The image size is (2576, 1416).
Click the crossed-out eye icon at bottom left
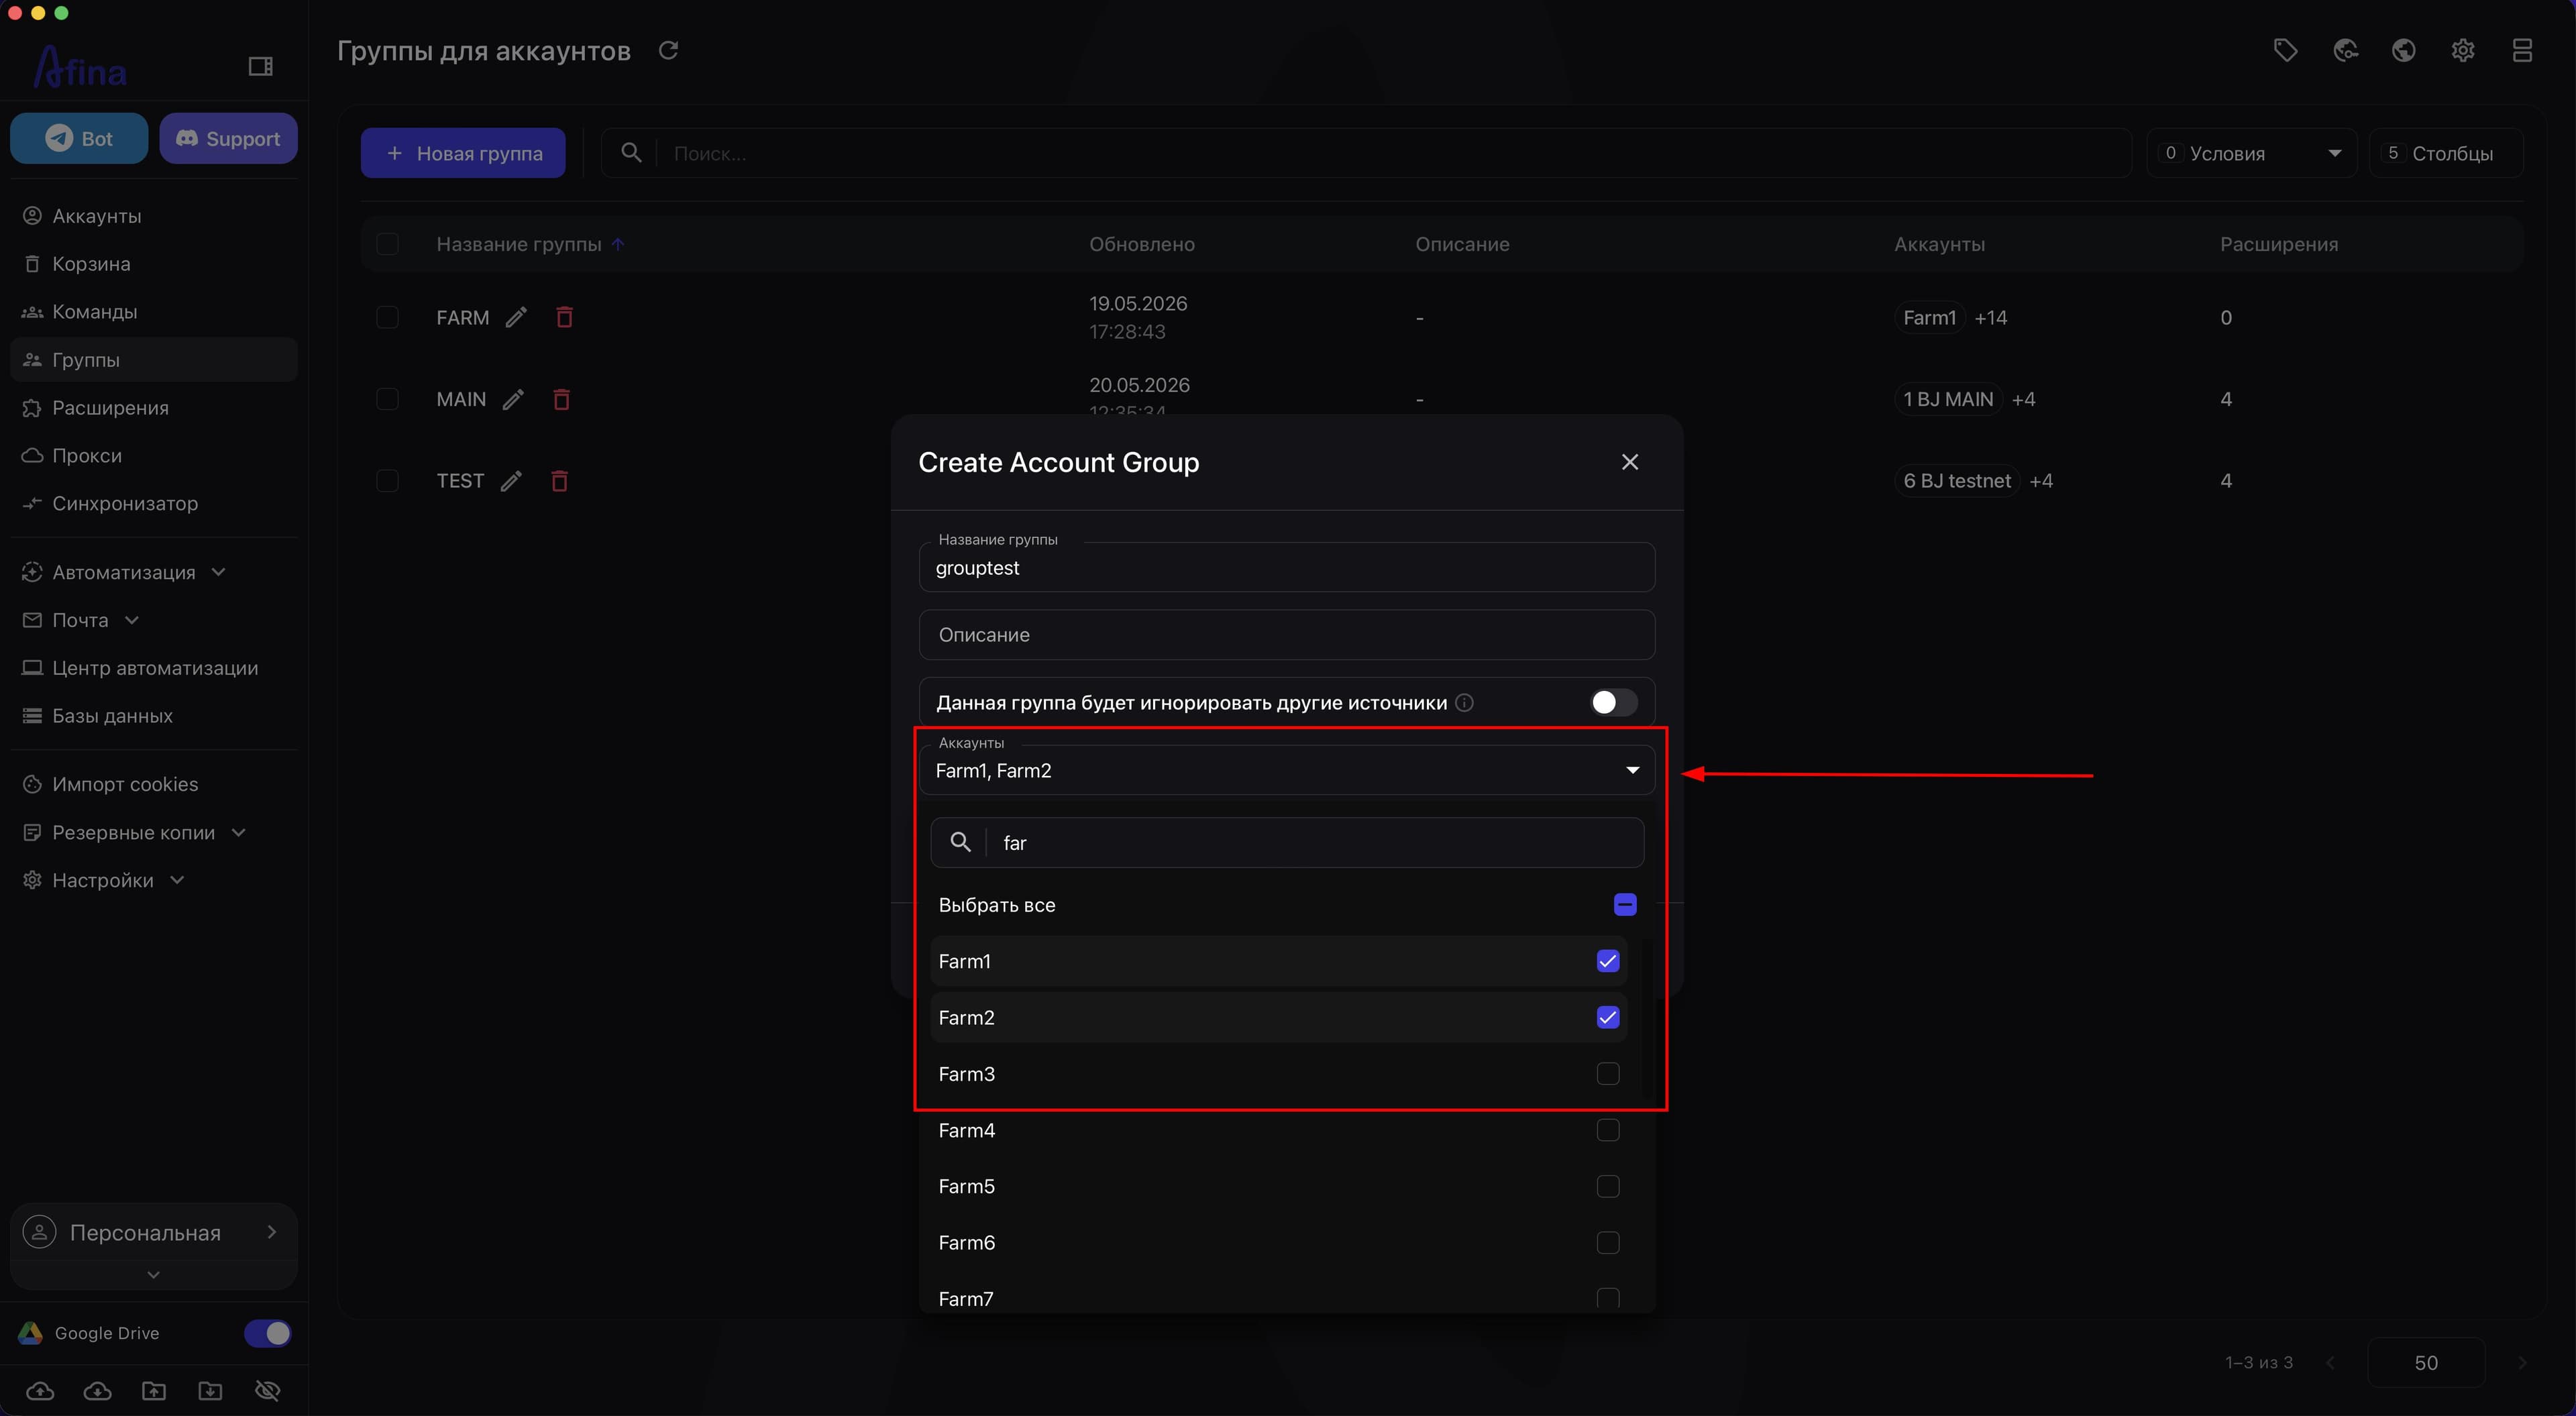[x=267, y=1390]
